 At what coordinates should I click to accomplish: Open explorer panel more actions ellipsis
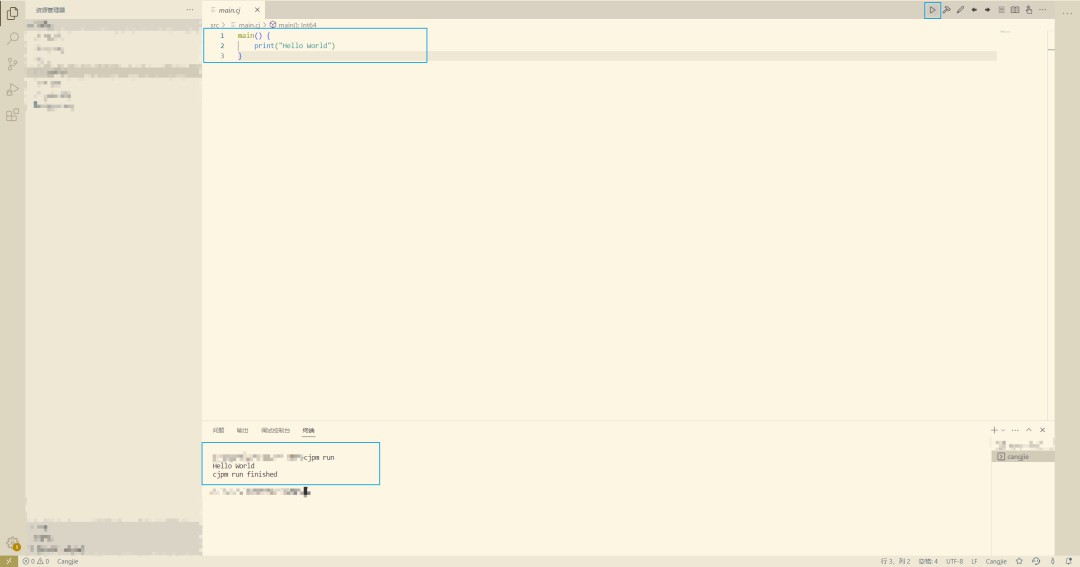190,10
